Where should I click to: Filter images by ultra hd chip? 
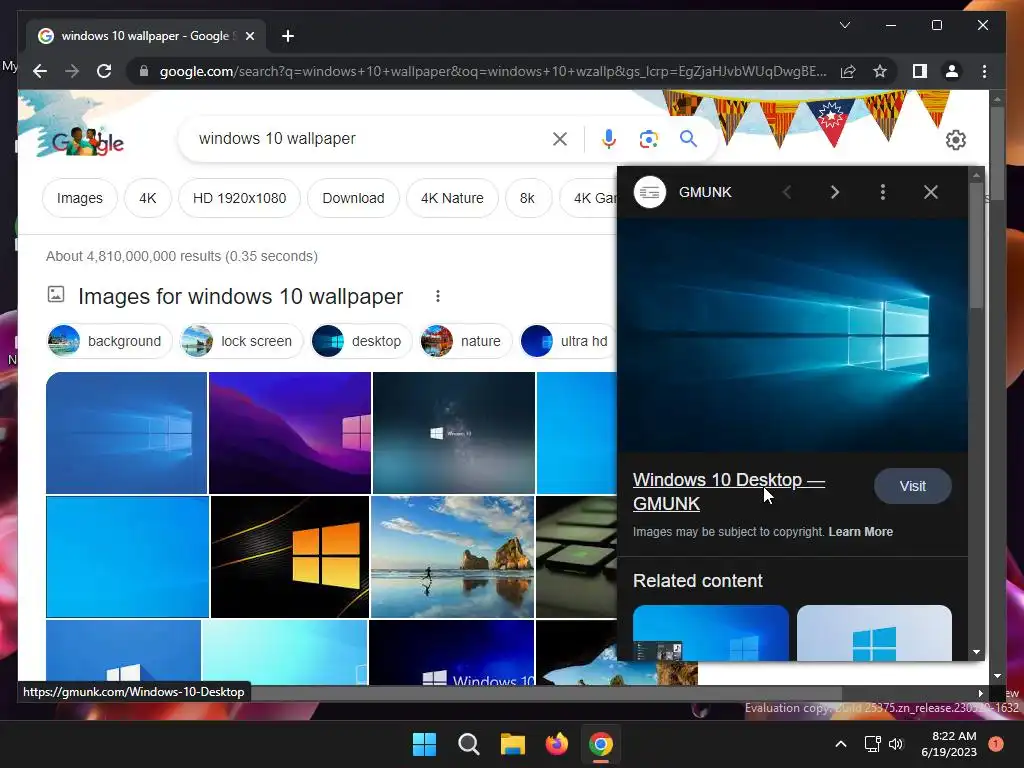tap(568, 341)
